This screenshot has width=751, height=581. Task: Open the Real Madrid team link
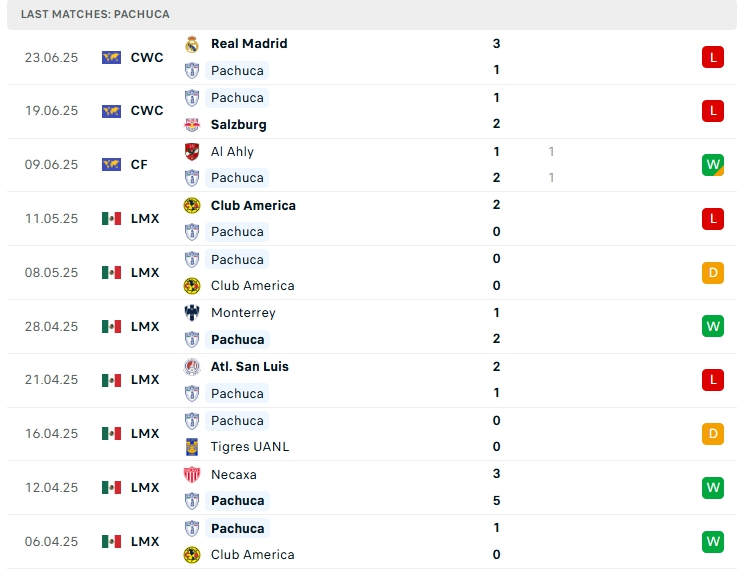[249, 44]
